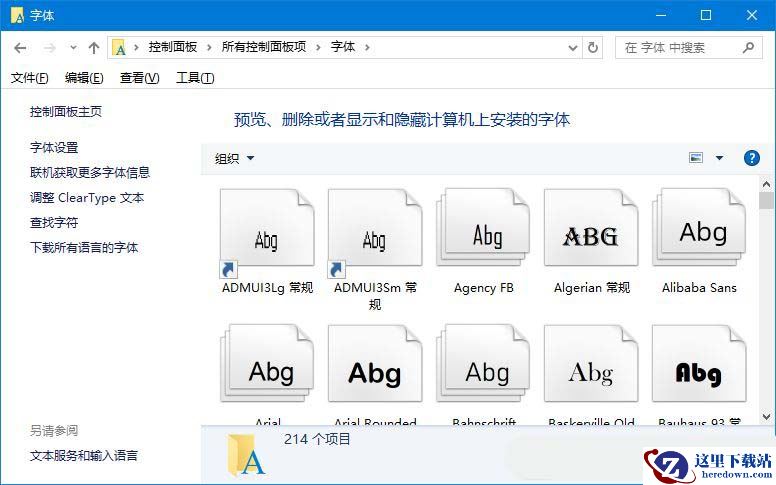Click the back navigation arrow
This screenshot has width=776, height=485.
20,48
